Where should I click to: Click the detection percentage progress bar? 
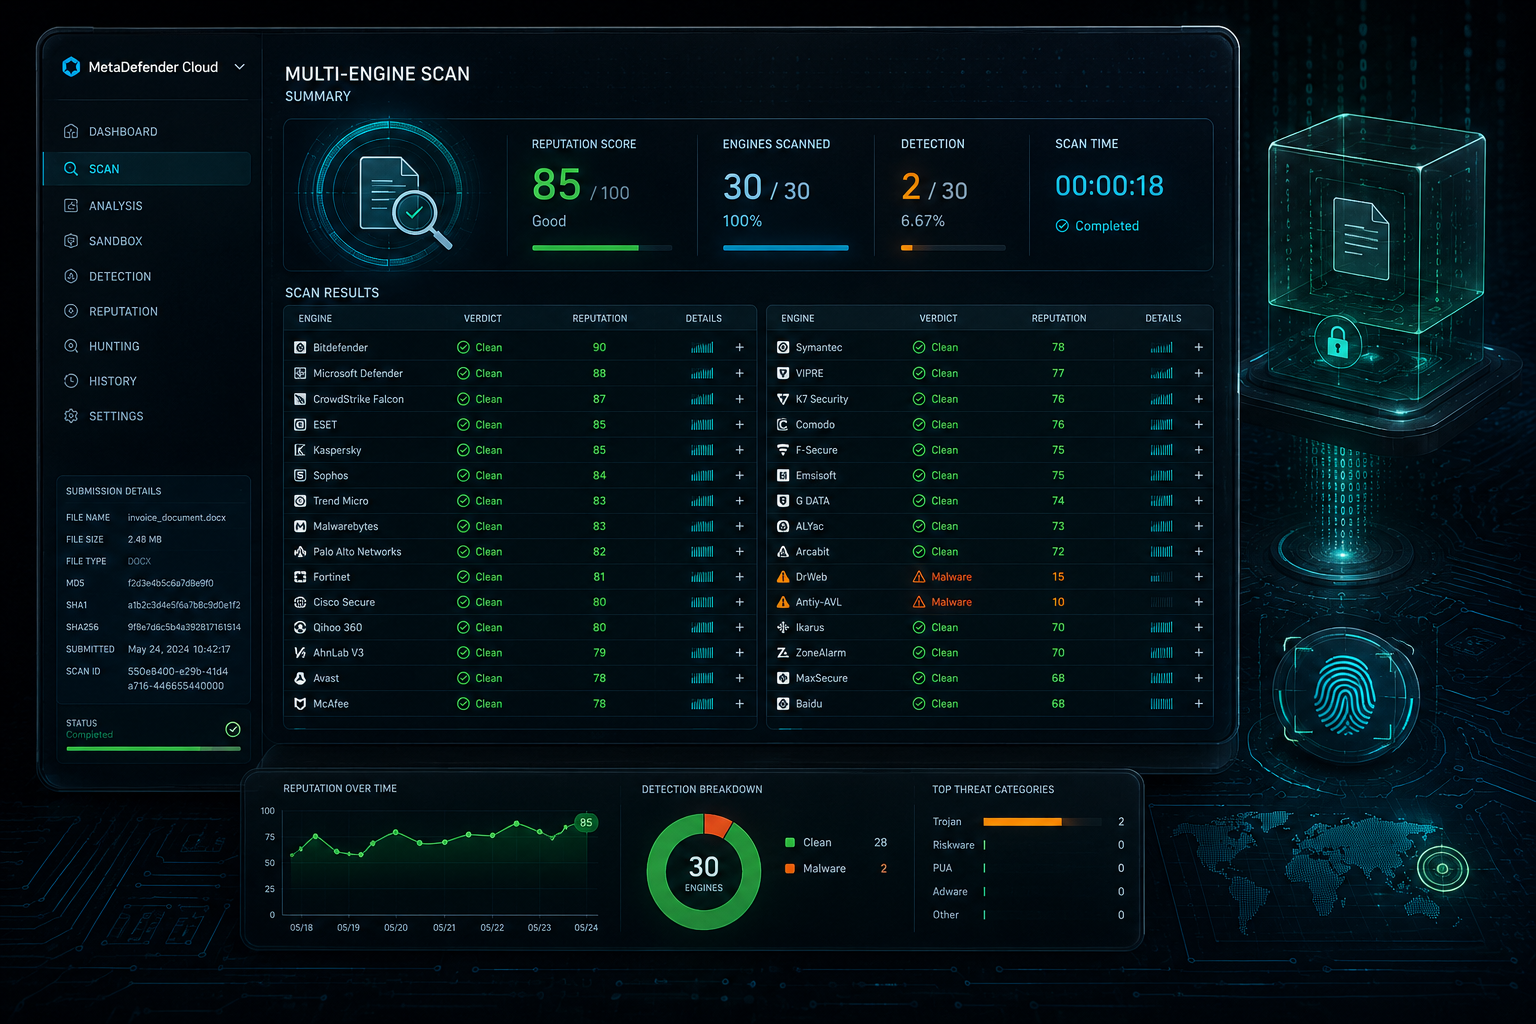point(953,248)
